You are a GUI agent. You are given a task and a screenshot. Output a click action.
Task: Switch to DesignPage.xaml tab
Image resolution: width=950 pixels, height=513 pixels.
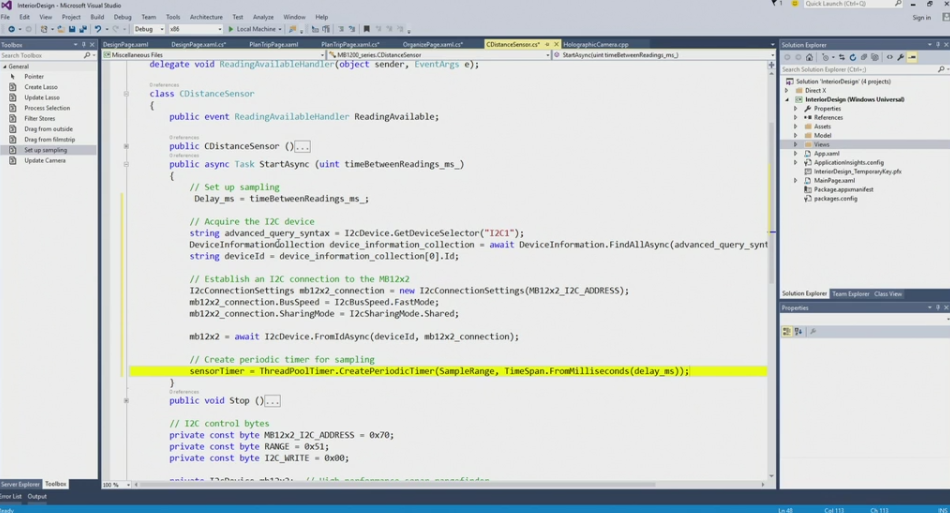(125, 44)
